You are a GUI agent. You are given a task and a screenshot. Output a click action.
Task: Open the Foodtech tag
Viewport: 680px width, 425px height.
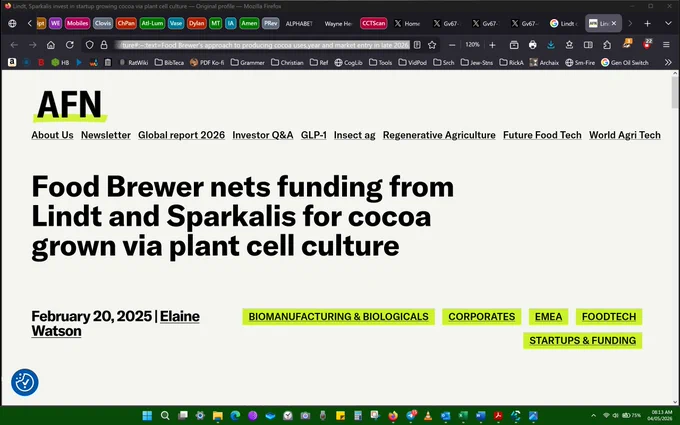pos(609,317)
